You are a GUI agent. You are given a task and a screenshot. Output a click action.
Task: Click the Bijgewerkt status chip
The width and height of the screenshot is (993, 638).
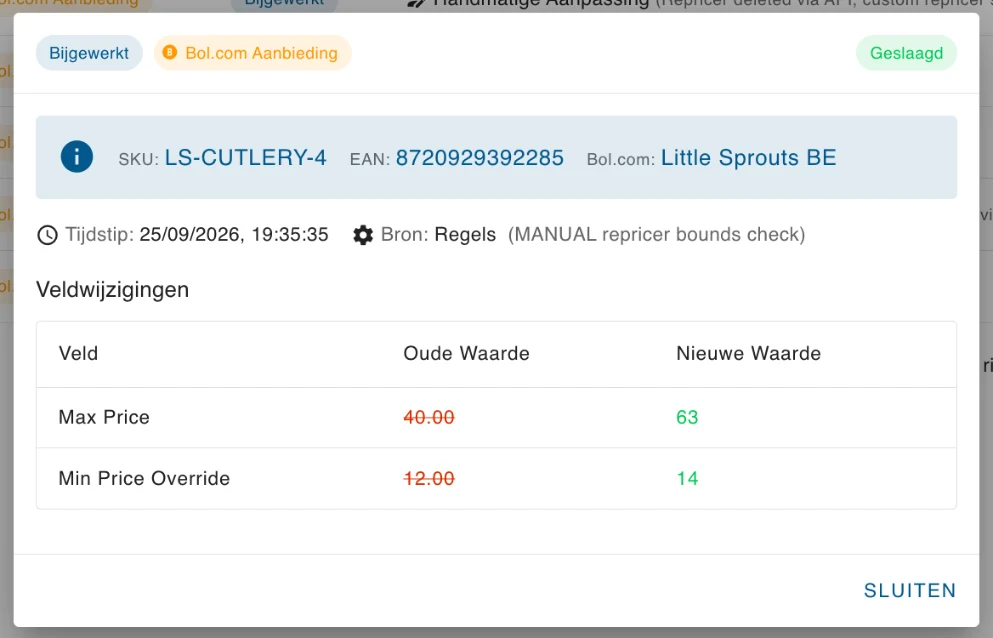[x=89, y=53]
